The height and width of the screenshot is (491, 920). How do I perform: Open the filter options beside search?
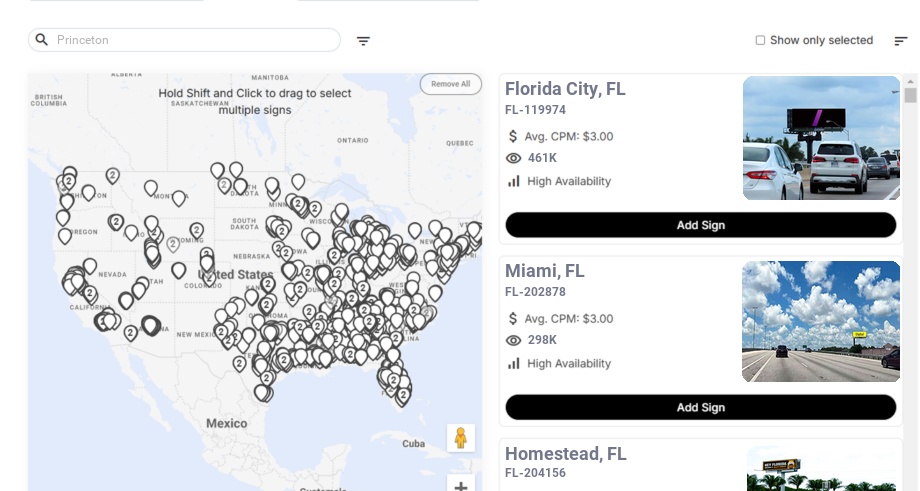pyautogui.click(x=363, y=41)
